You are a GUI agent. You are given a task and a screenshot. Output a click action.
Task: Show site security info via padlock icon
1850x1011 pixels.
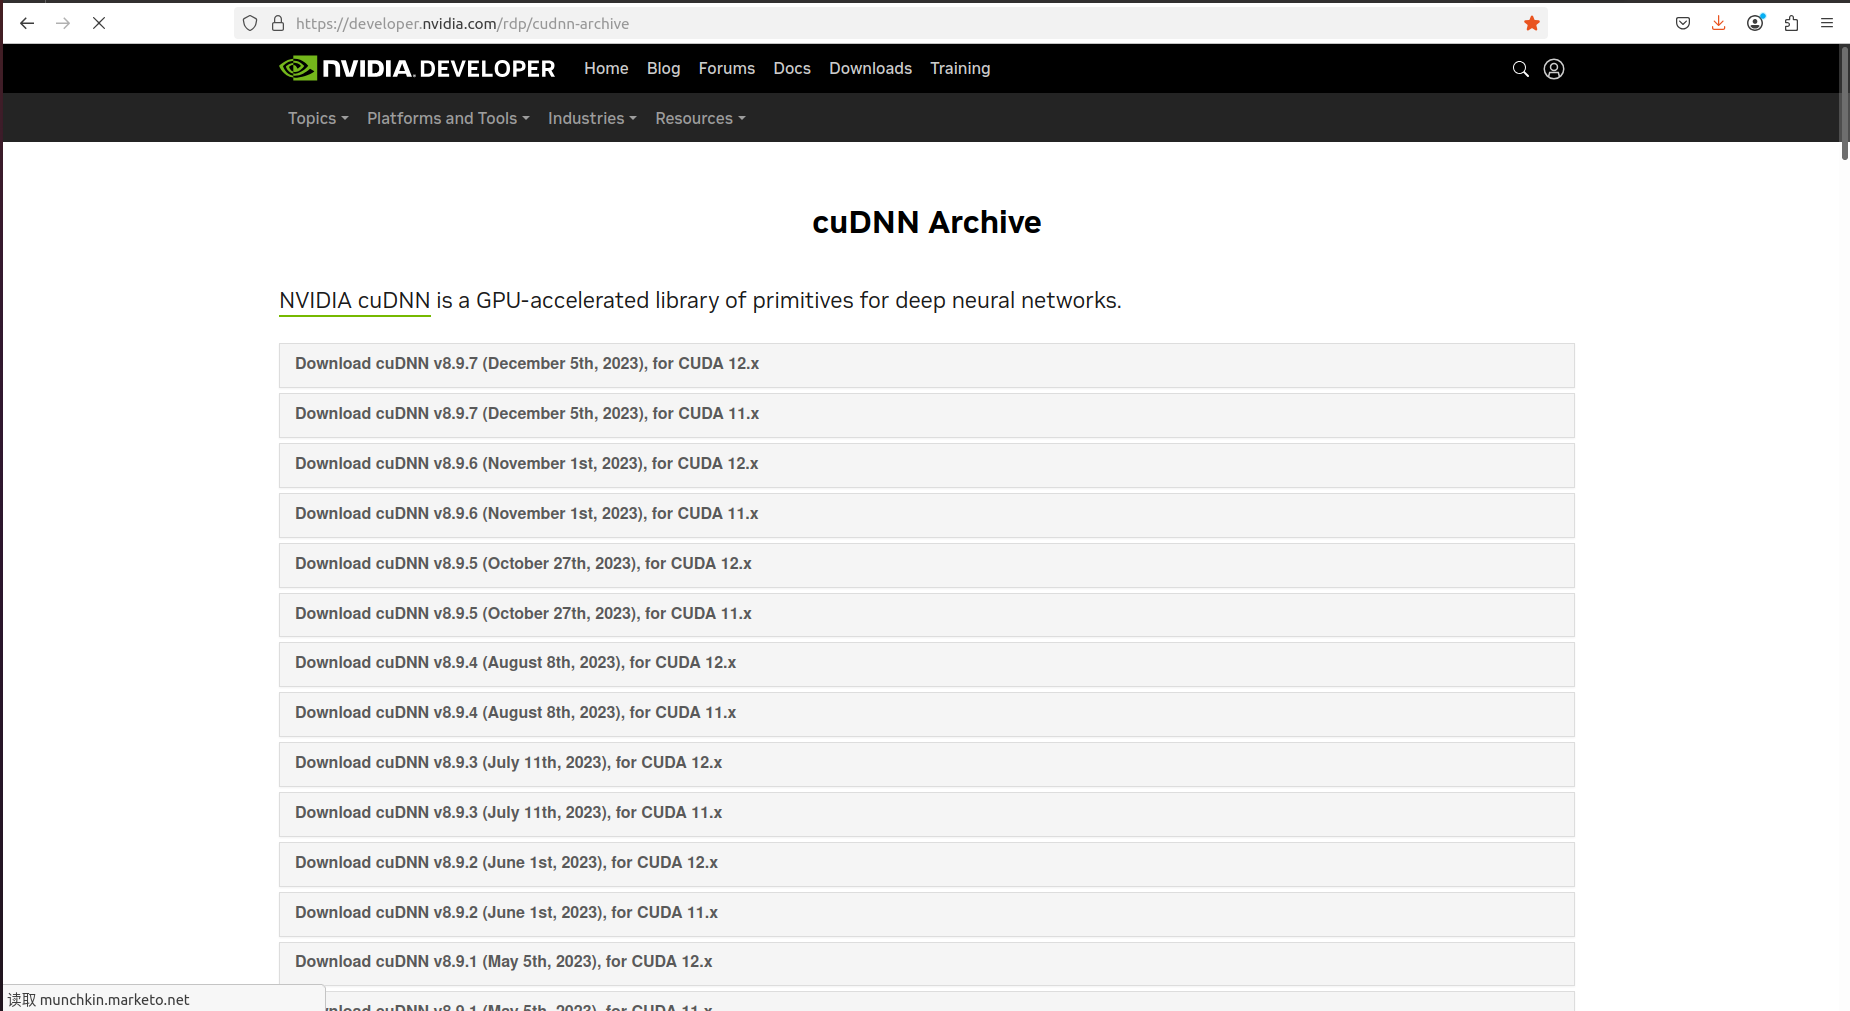click(x=278, y=23)
